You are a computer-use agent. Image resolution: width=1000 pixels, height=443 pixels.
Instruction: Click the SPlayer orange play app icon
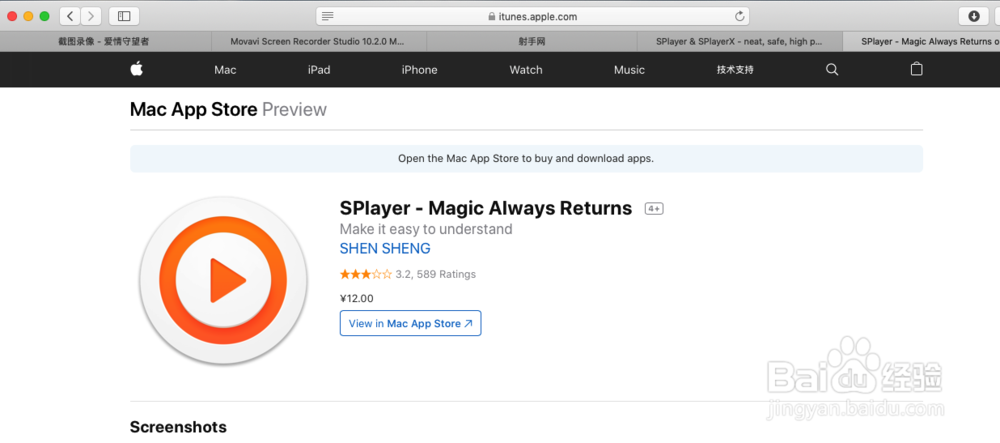pyautogui.click(x=223, y=279)
